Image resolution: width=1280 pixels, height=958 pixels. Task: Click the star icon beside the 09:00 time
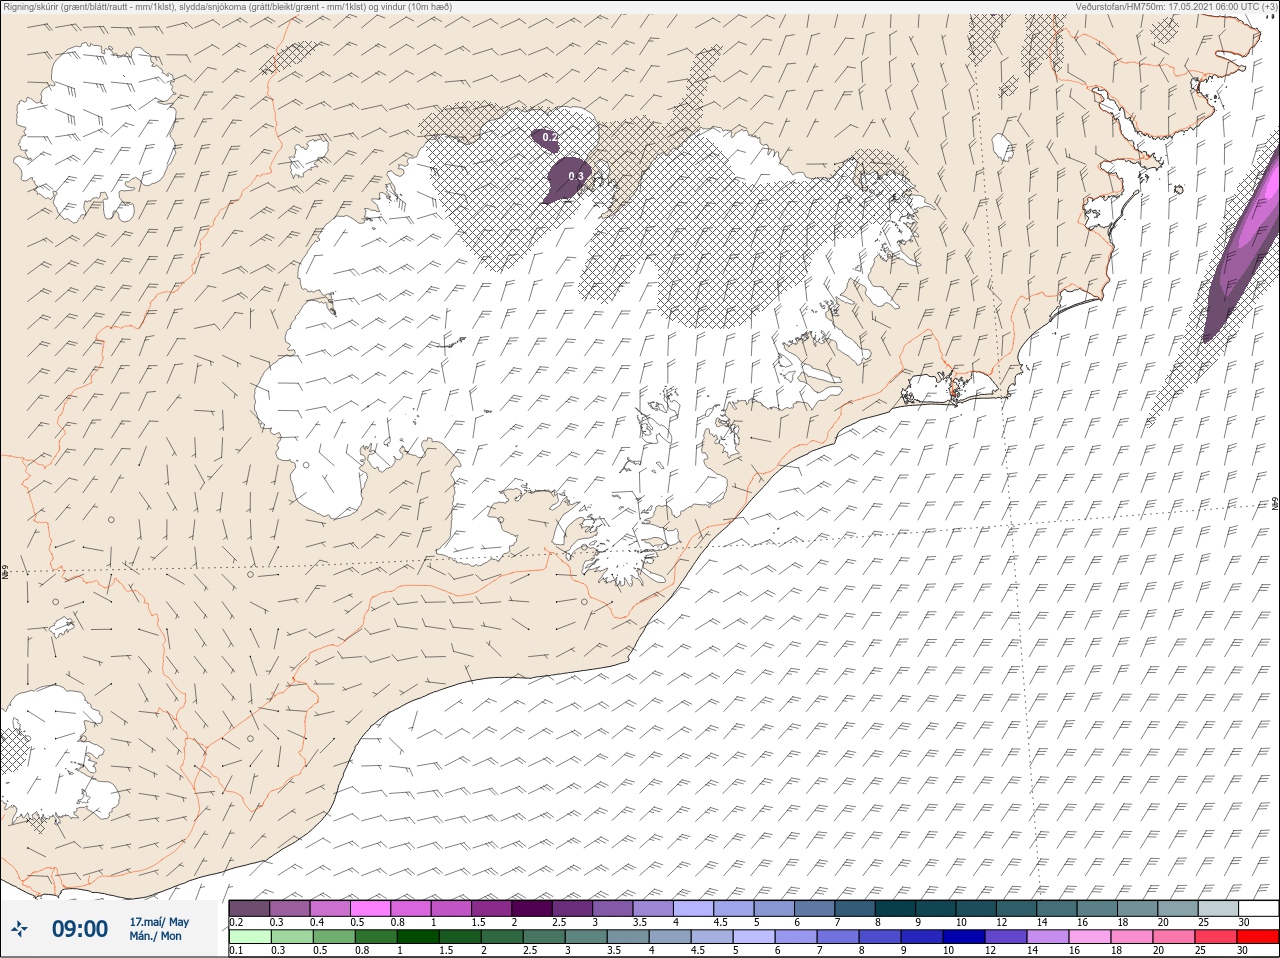(19, 929)
